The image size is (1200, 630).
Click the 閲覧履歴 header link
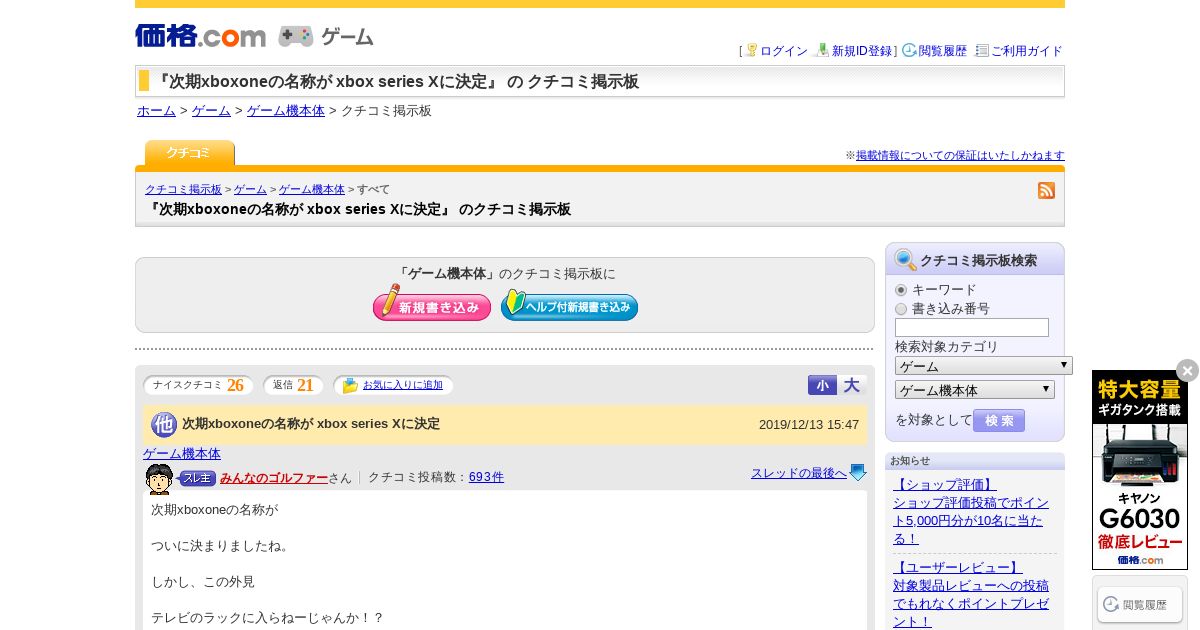943,51
